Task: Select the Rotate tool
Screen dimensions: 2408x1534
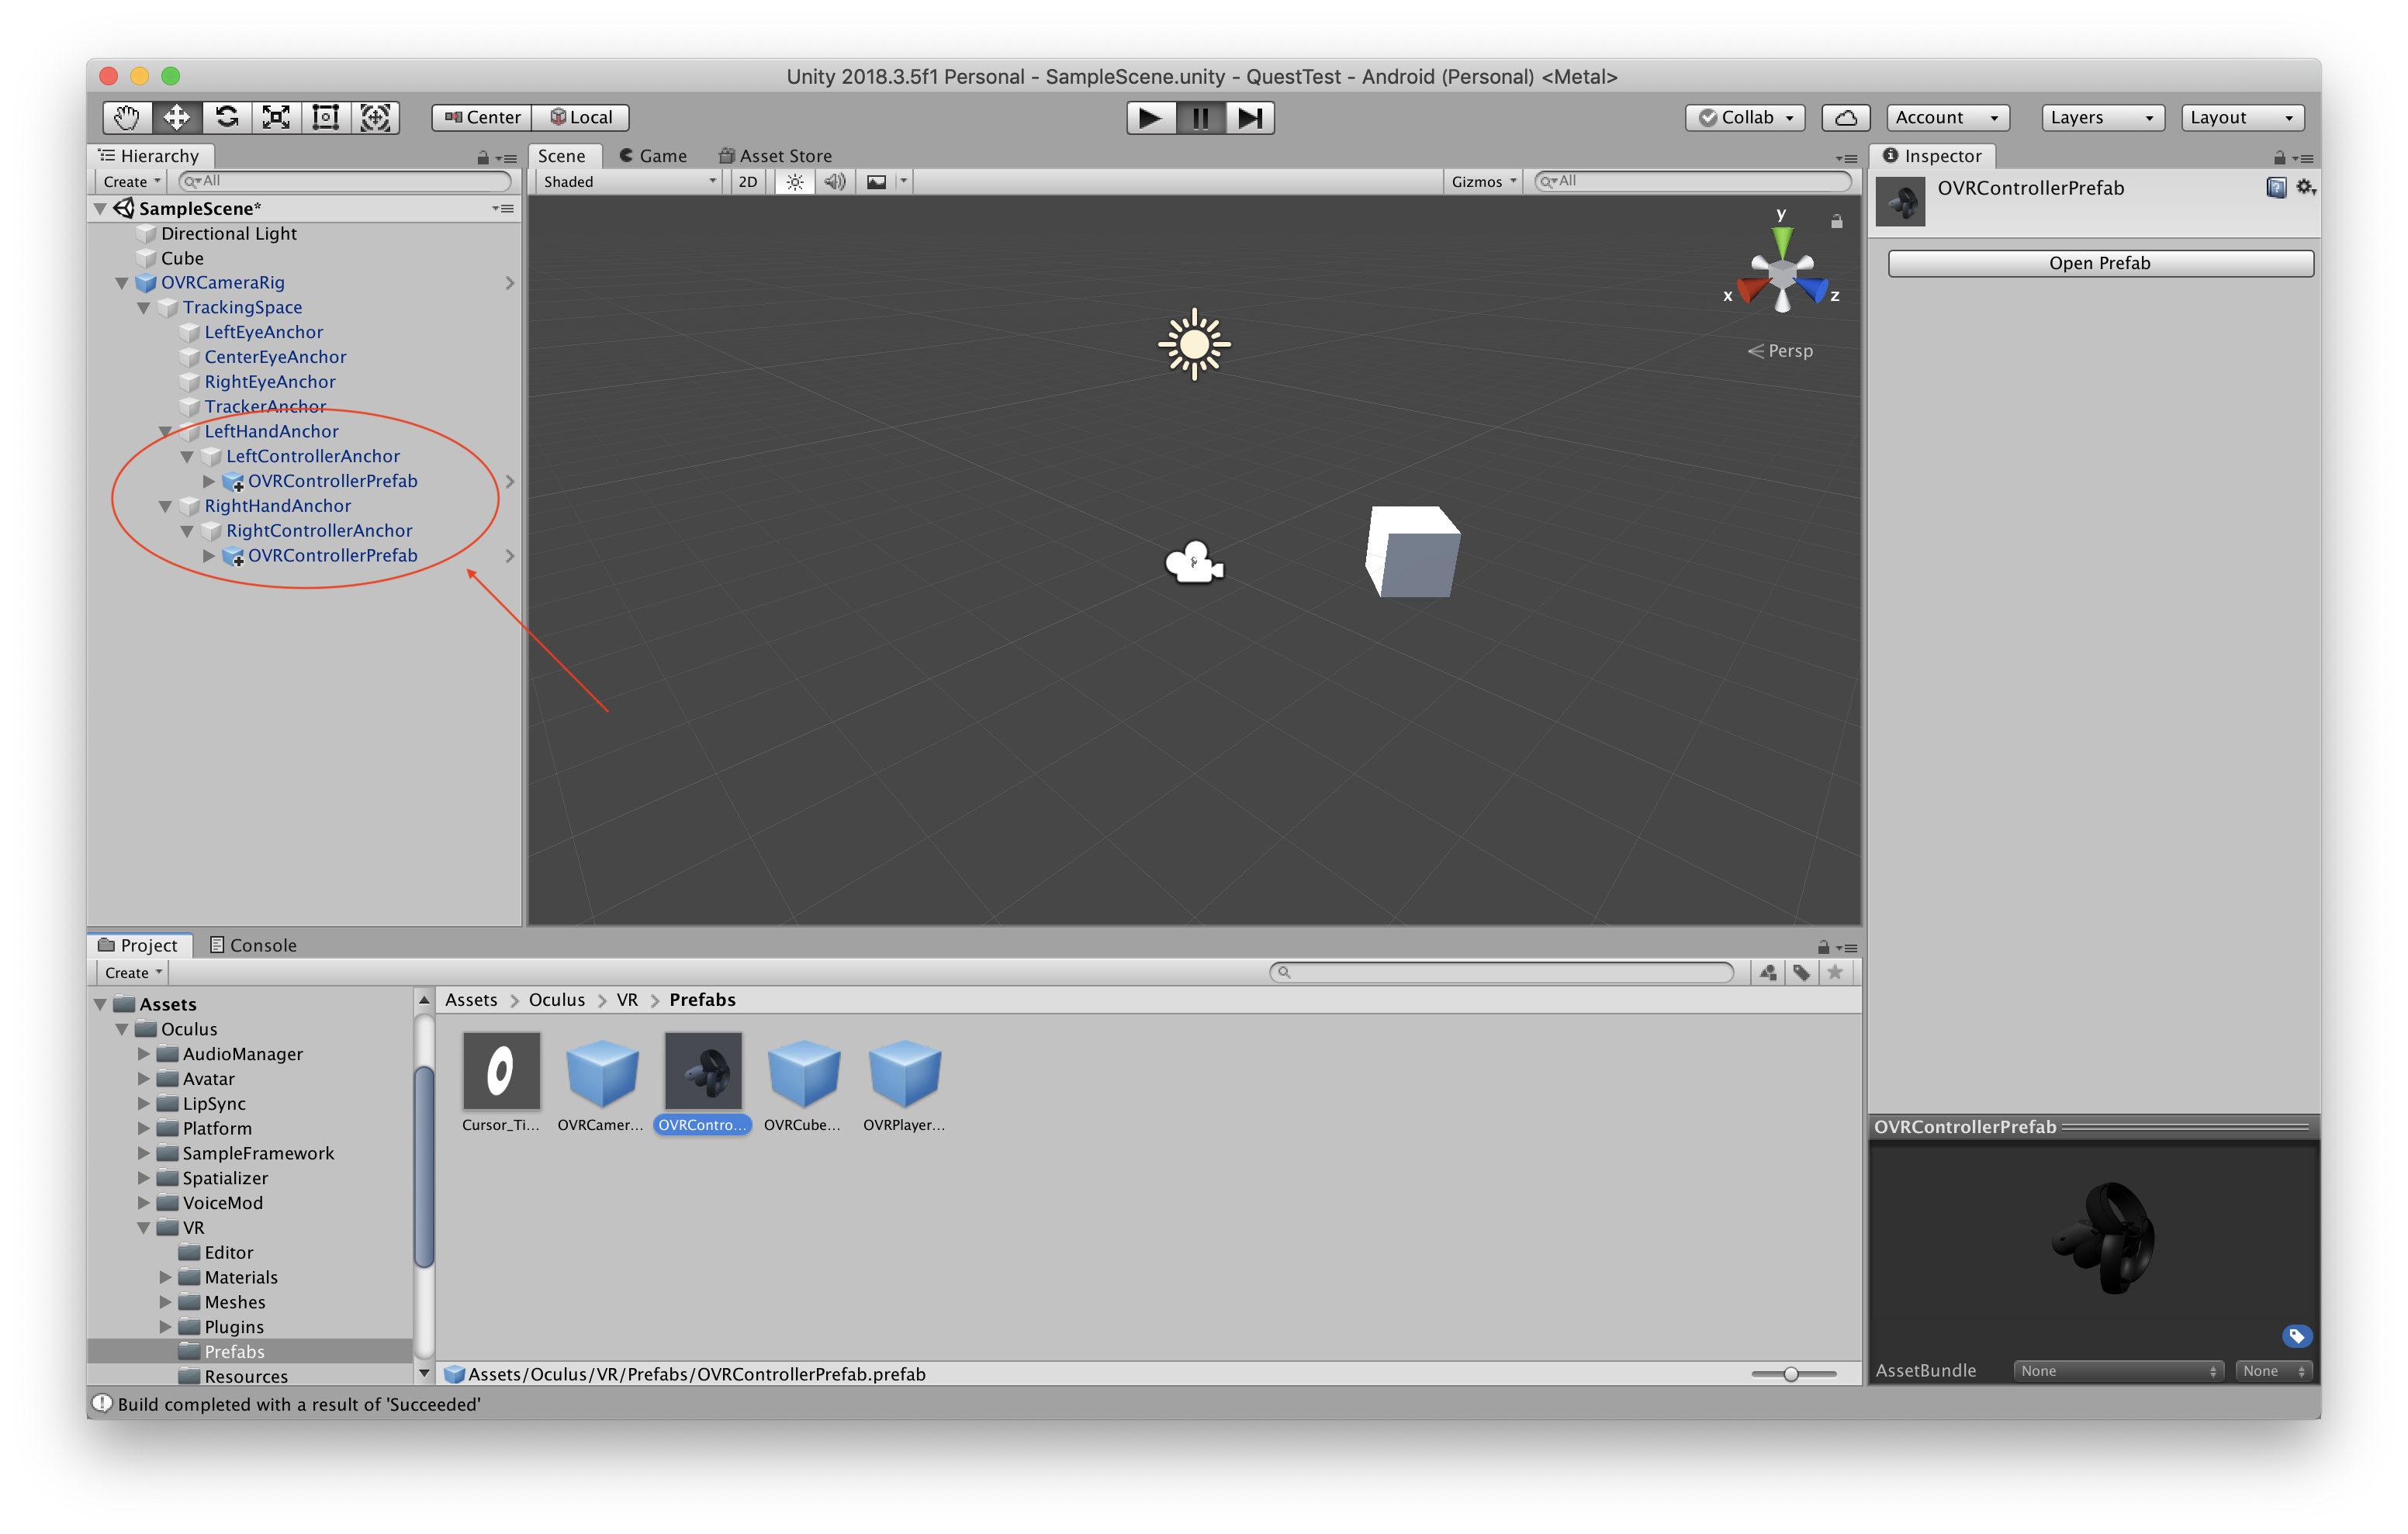Action: pyautogui.click(x=227, y=118)
